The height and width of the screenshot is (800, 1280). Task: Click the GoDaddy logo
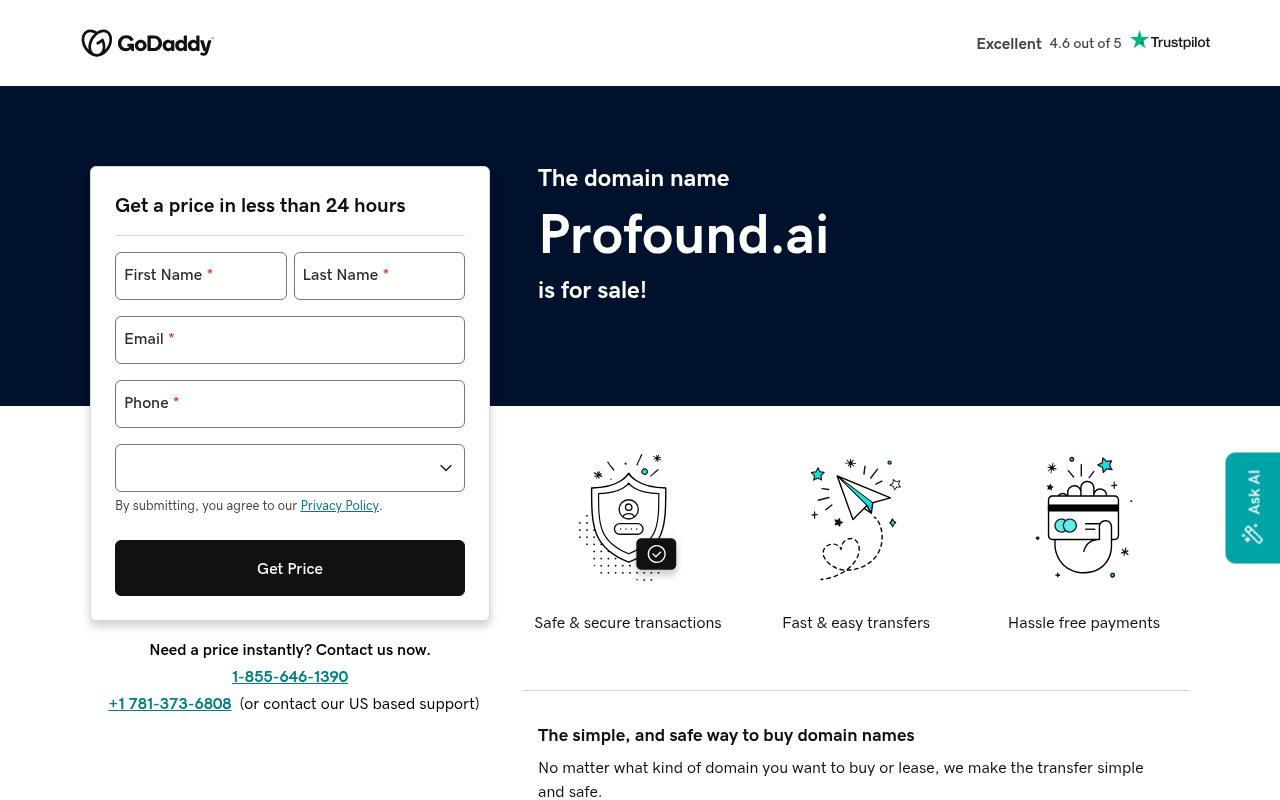tap(147, 41)
